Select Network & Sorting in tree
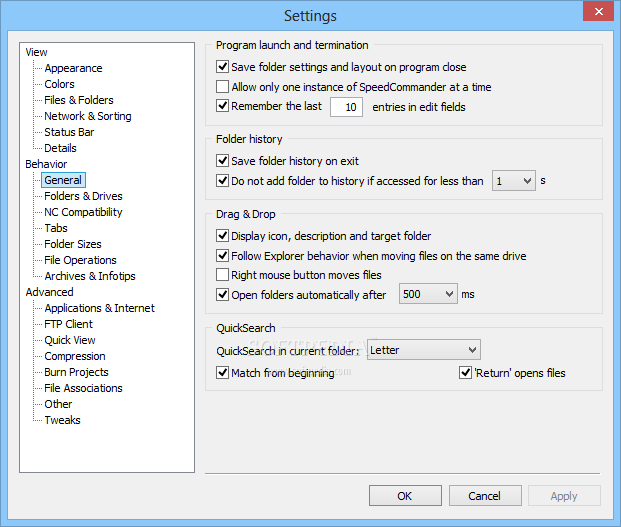Viewport: 621px width, 527px height. tap(88, 116)
